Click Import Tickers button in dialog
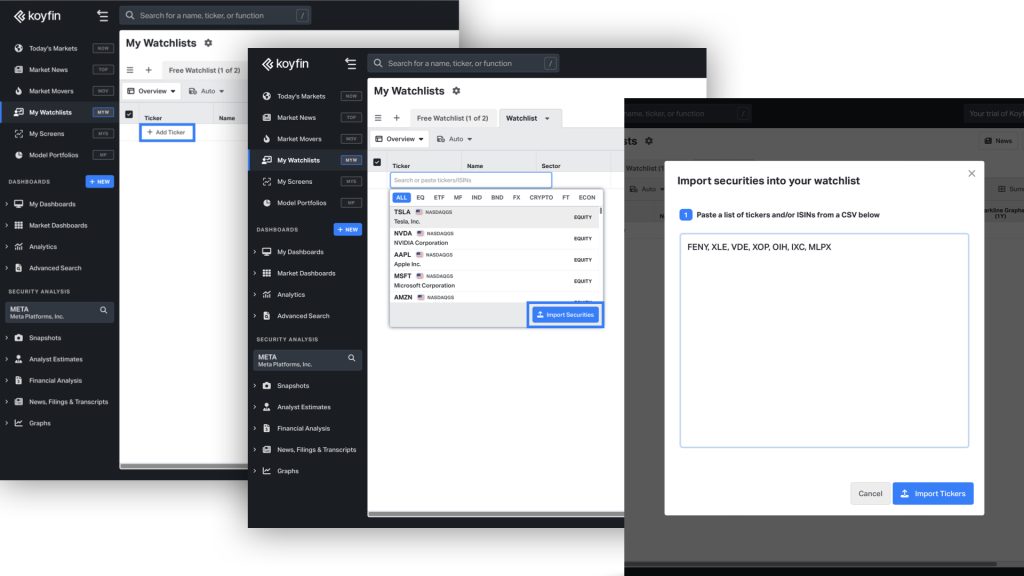The image size is (1024, 576). point(933,494)
